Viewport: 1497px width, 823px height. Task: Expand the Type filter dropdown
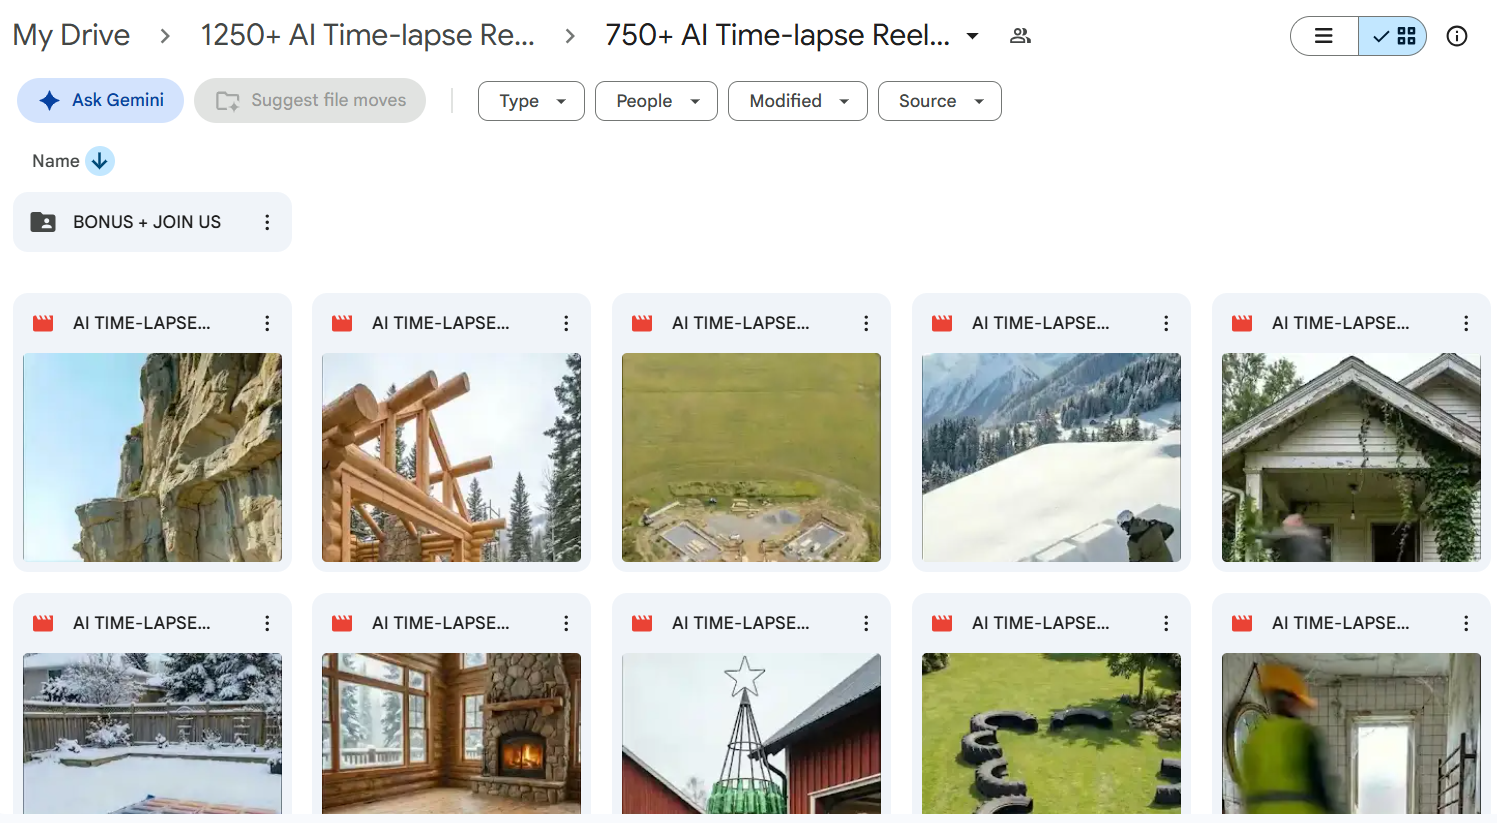pyautogui.click(x=531, y=101)
